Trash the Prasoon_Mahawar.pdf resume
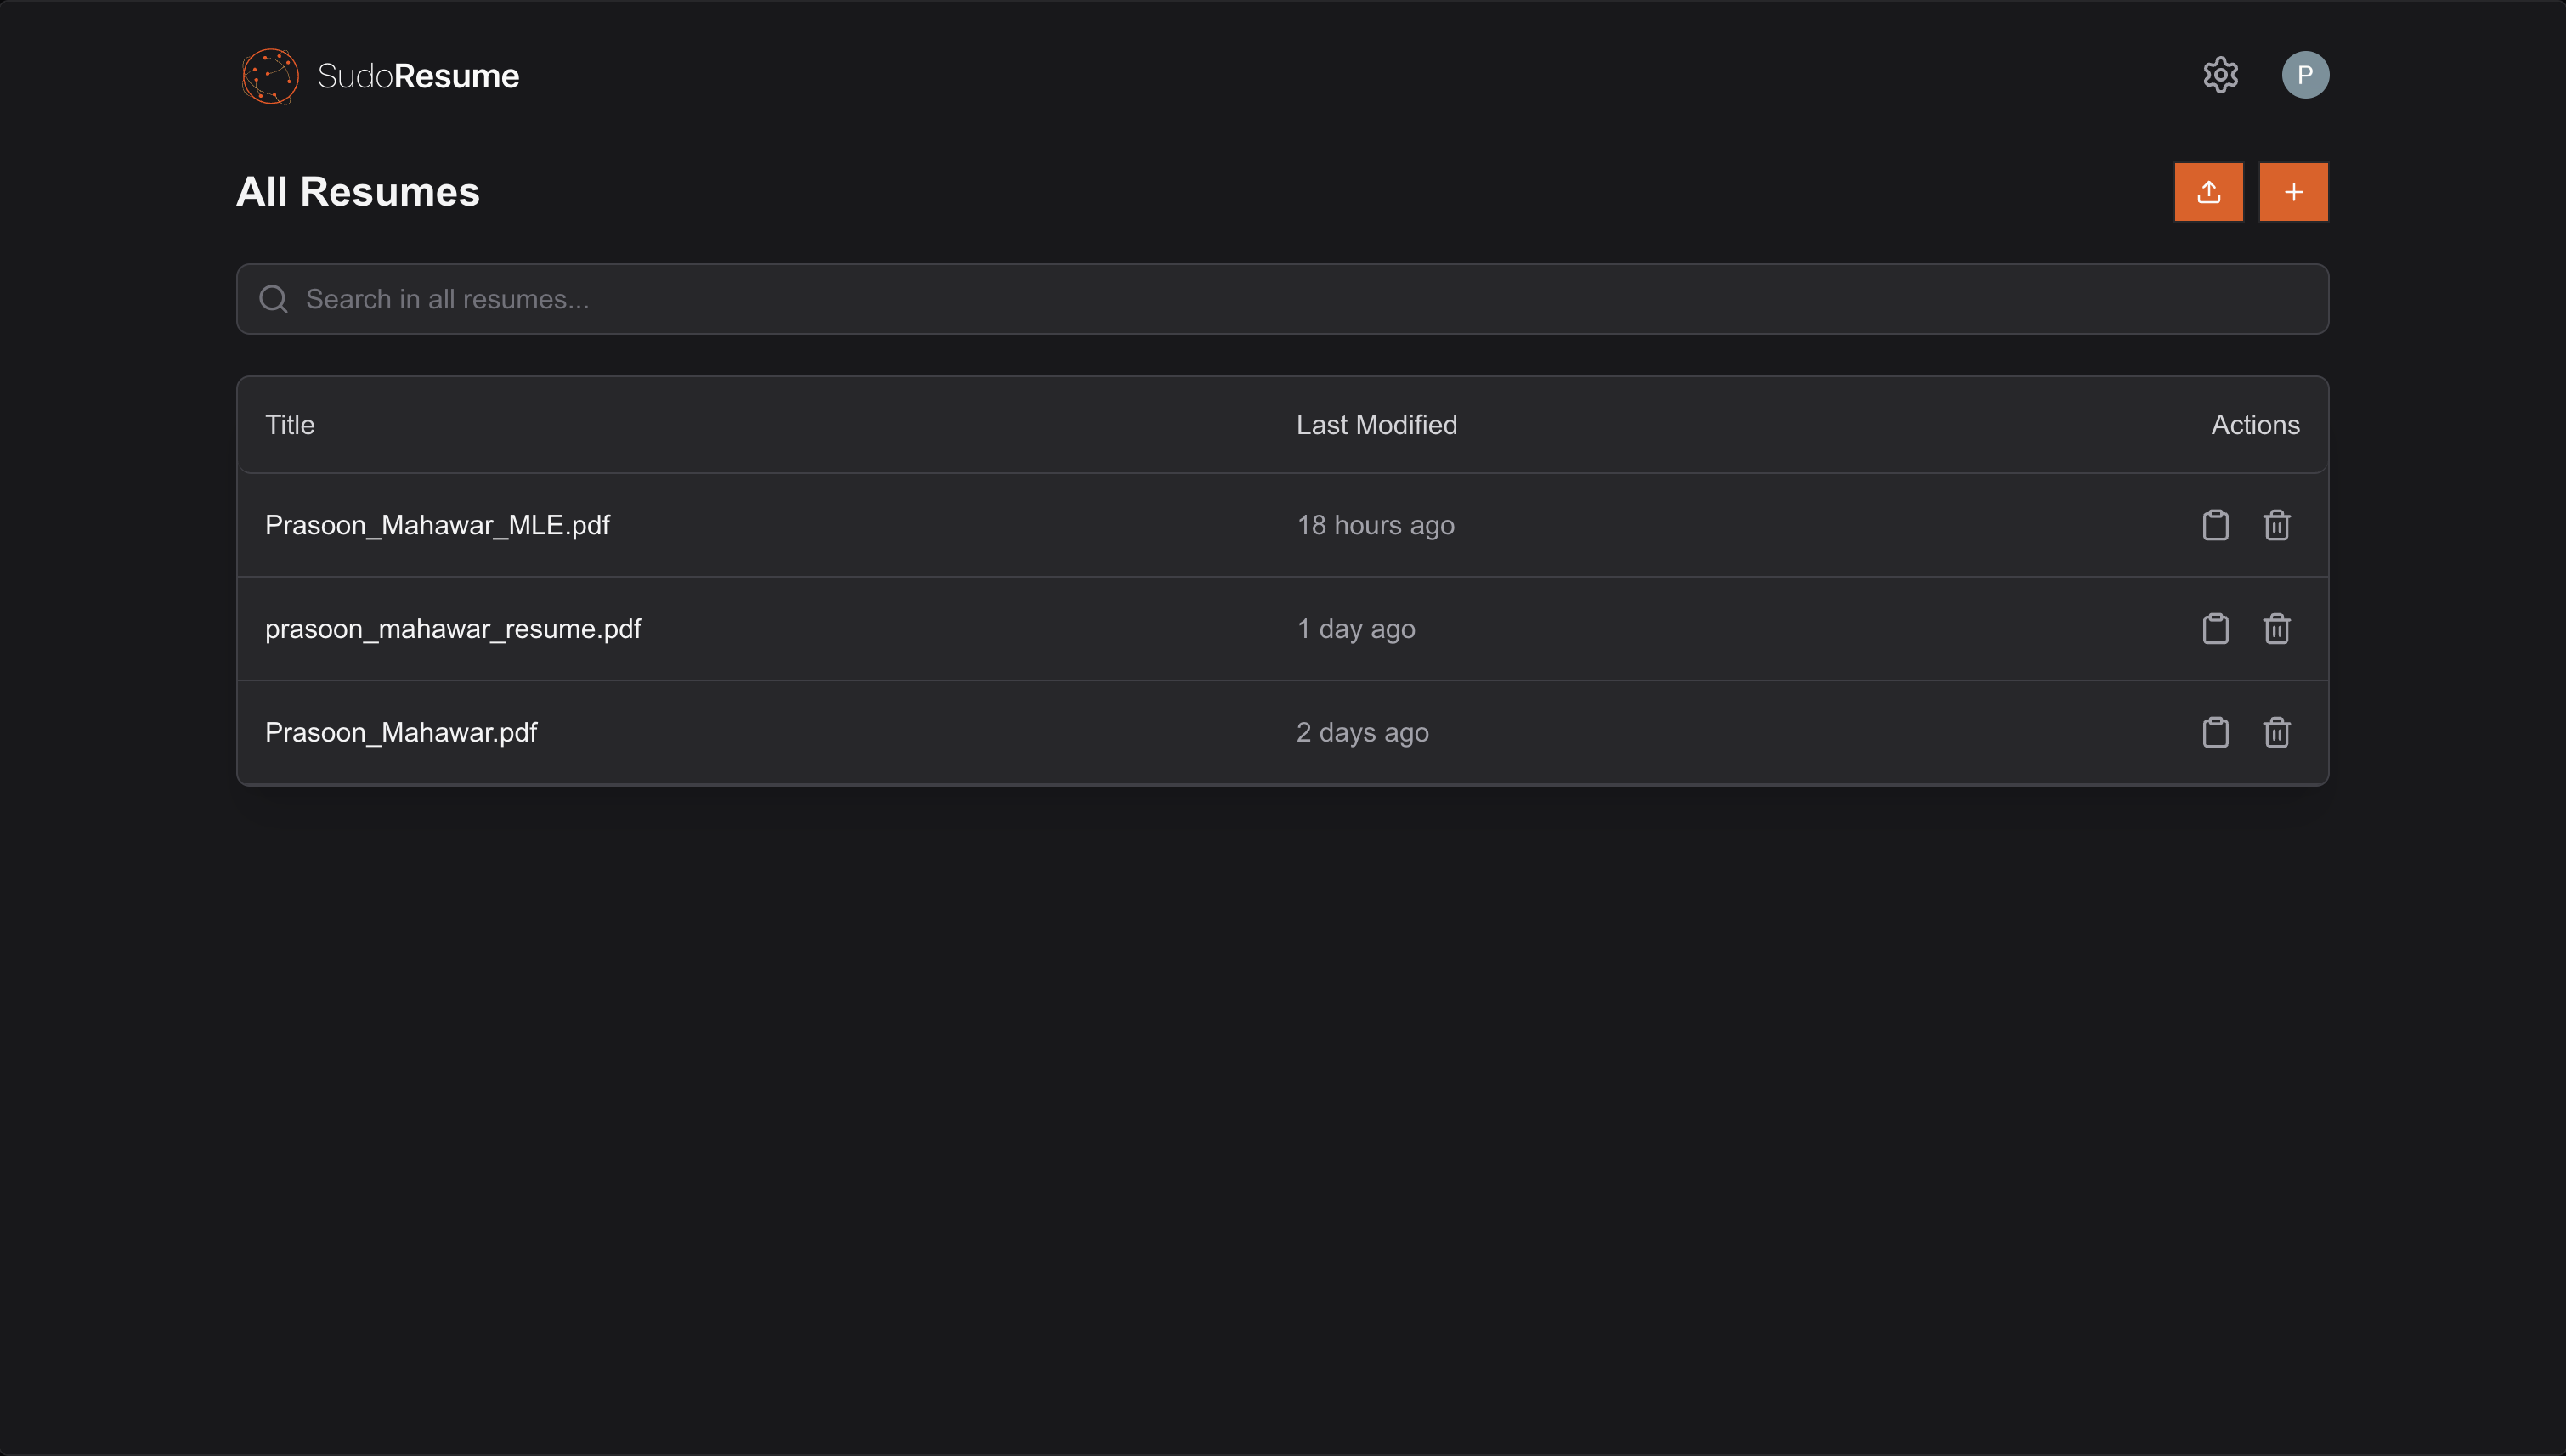 point(2277,733)
